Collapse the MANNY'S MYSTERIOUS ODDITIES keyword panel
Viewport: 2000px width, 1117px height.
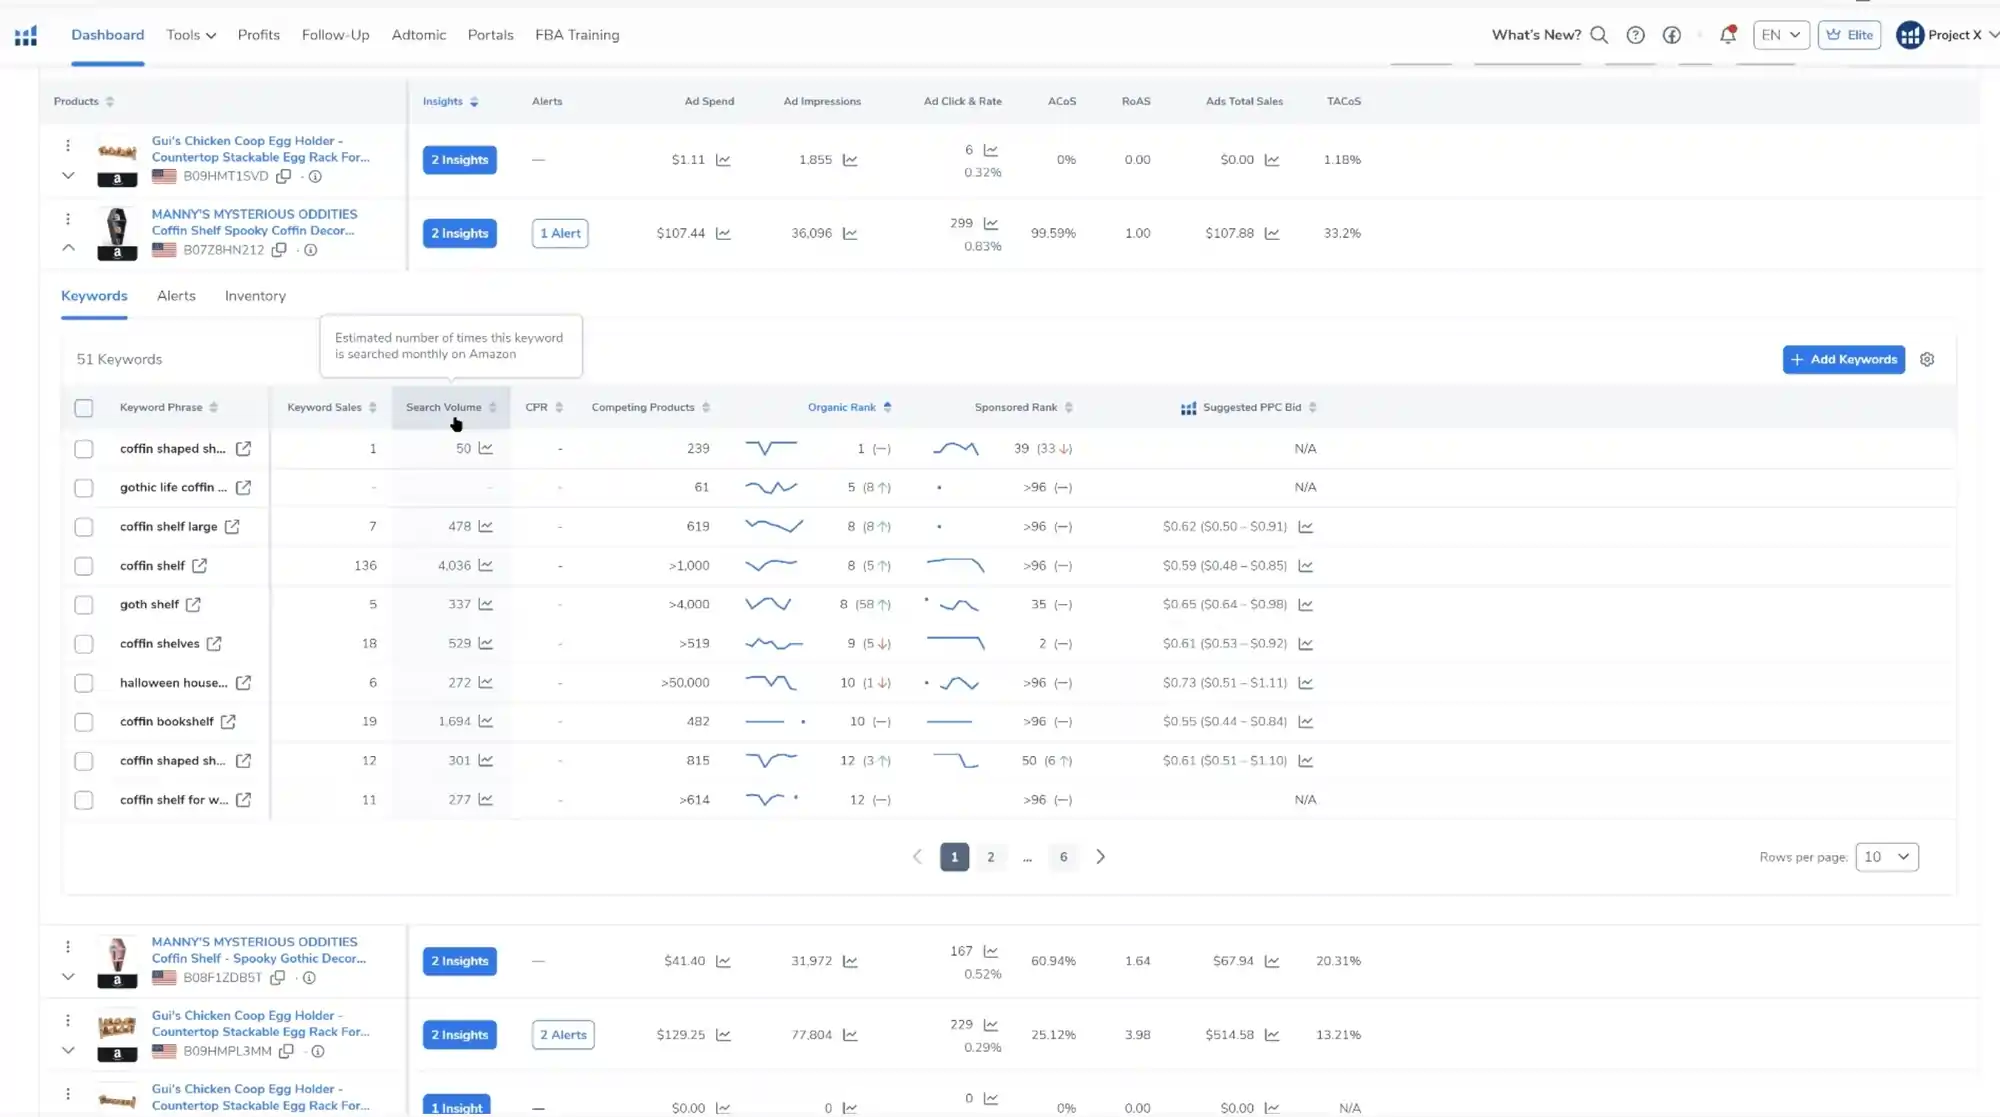click(x=68, y=248)
